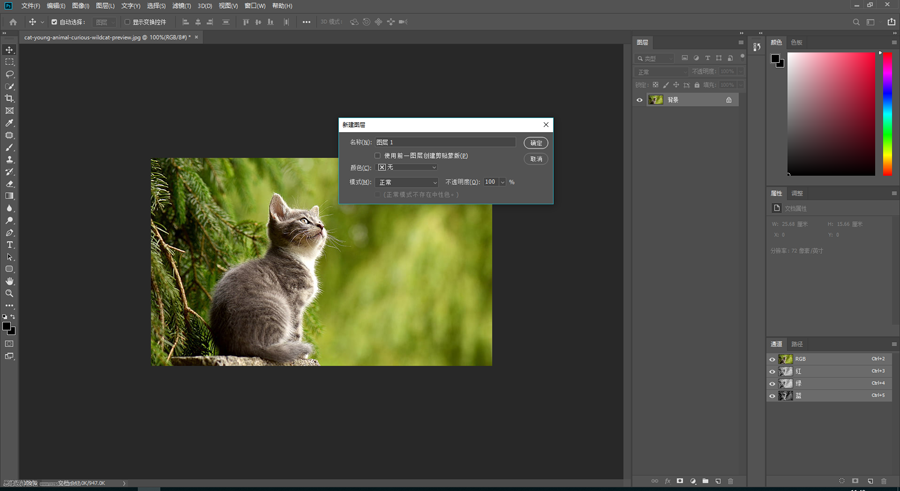This screenshot has width=900, height=491.
Task: Click the 取消 (Cancel) button
Action: 536,159
